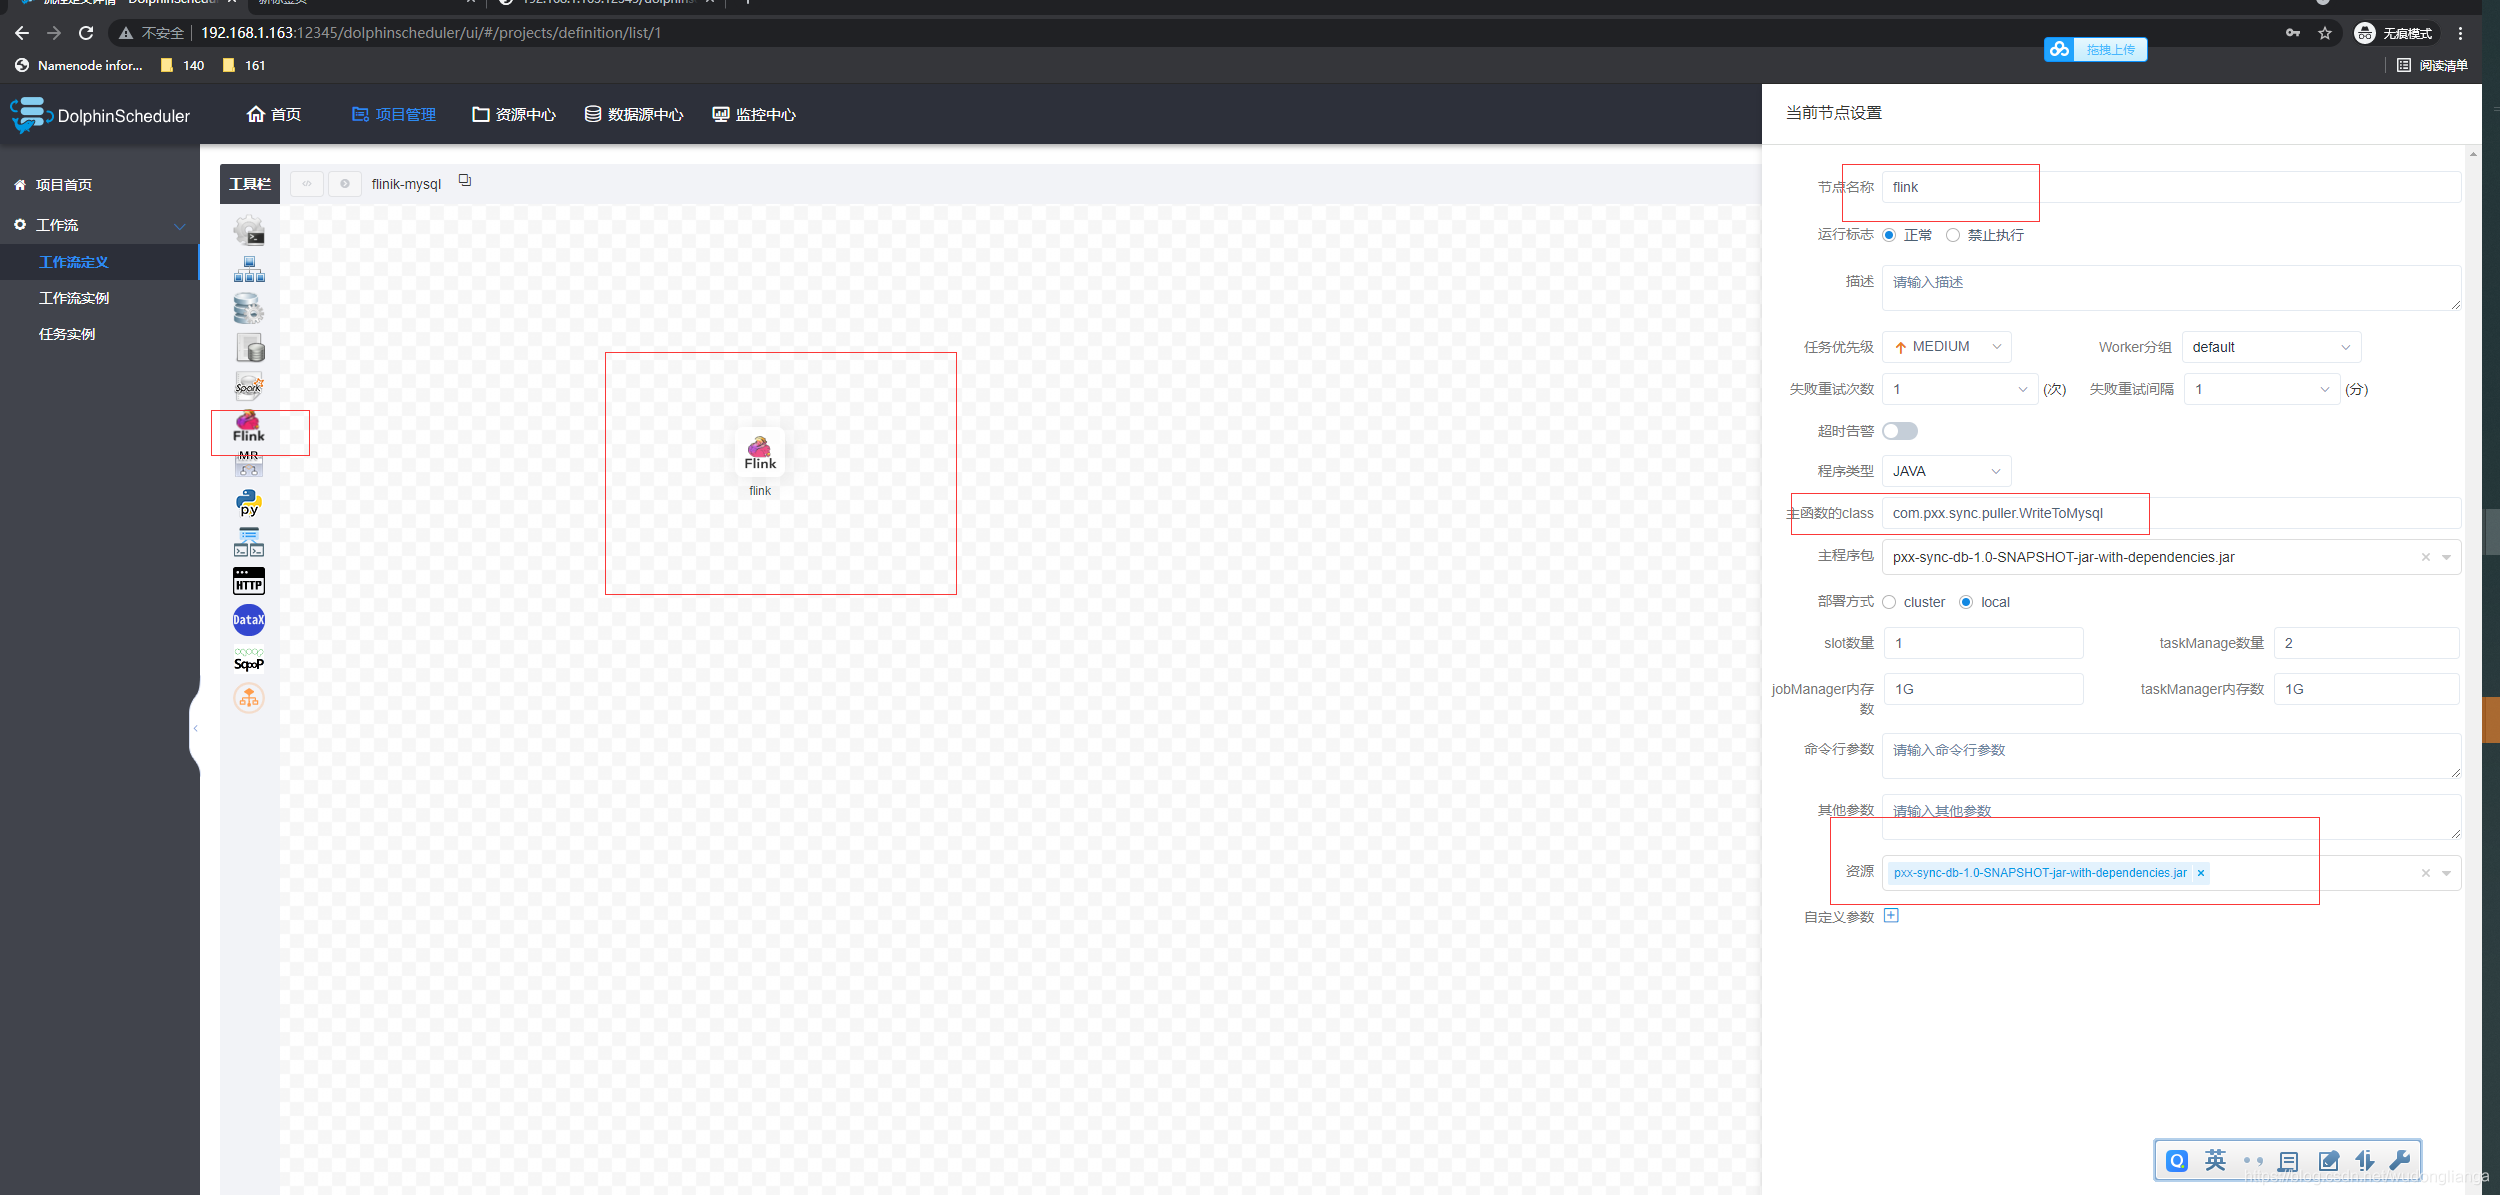Open the Worker分组 default dropdown
Viewport: 2500px width, 1195px height.
2270,347
